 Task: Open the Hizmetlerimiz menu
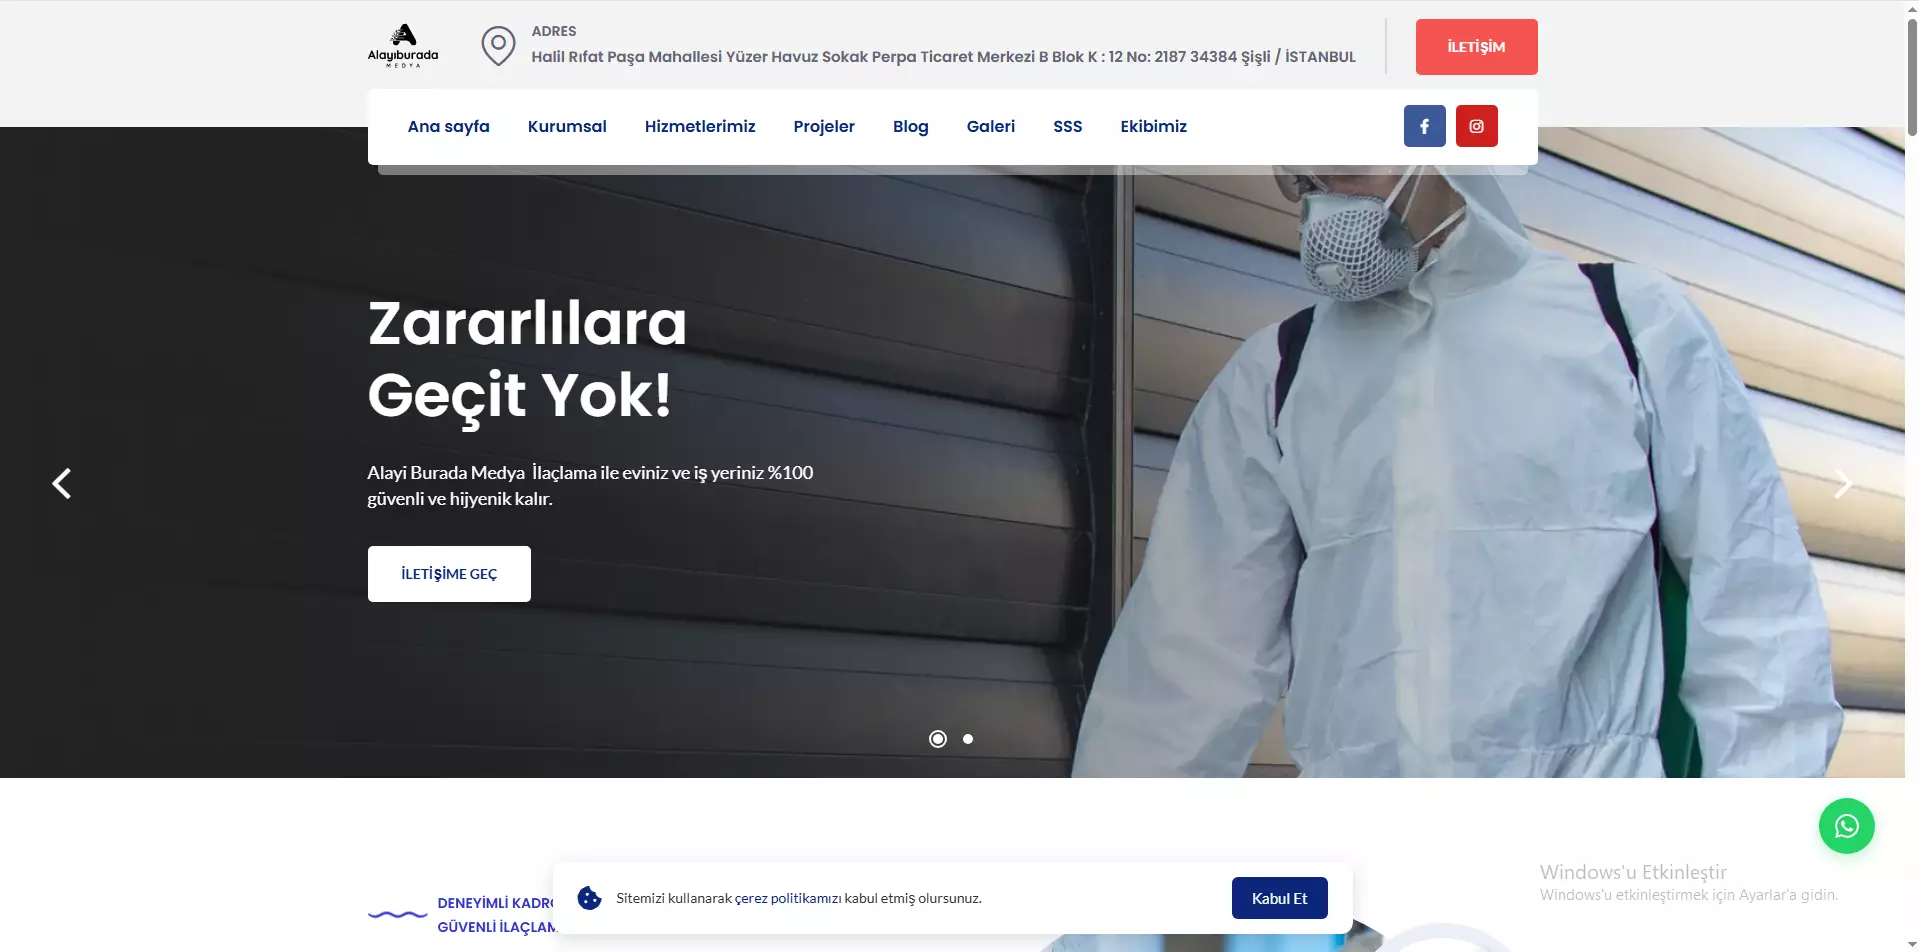point(700,126)
